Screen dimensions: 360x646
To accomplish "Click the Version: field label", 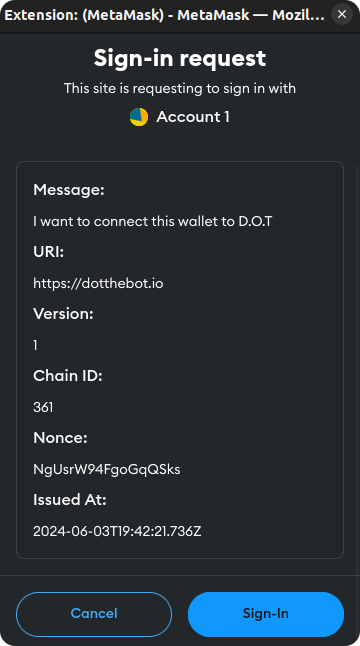I will click(63, 314).
